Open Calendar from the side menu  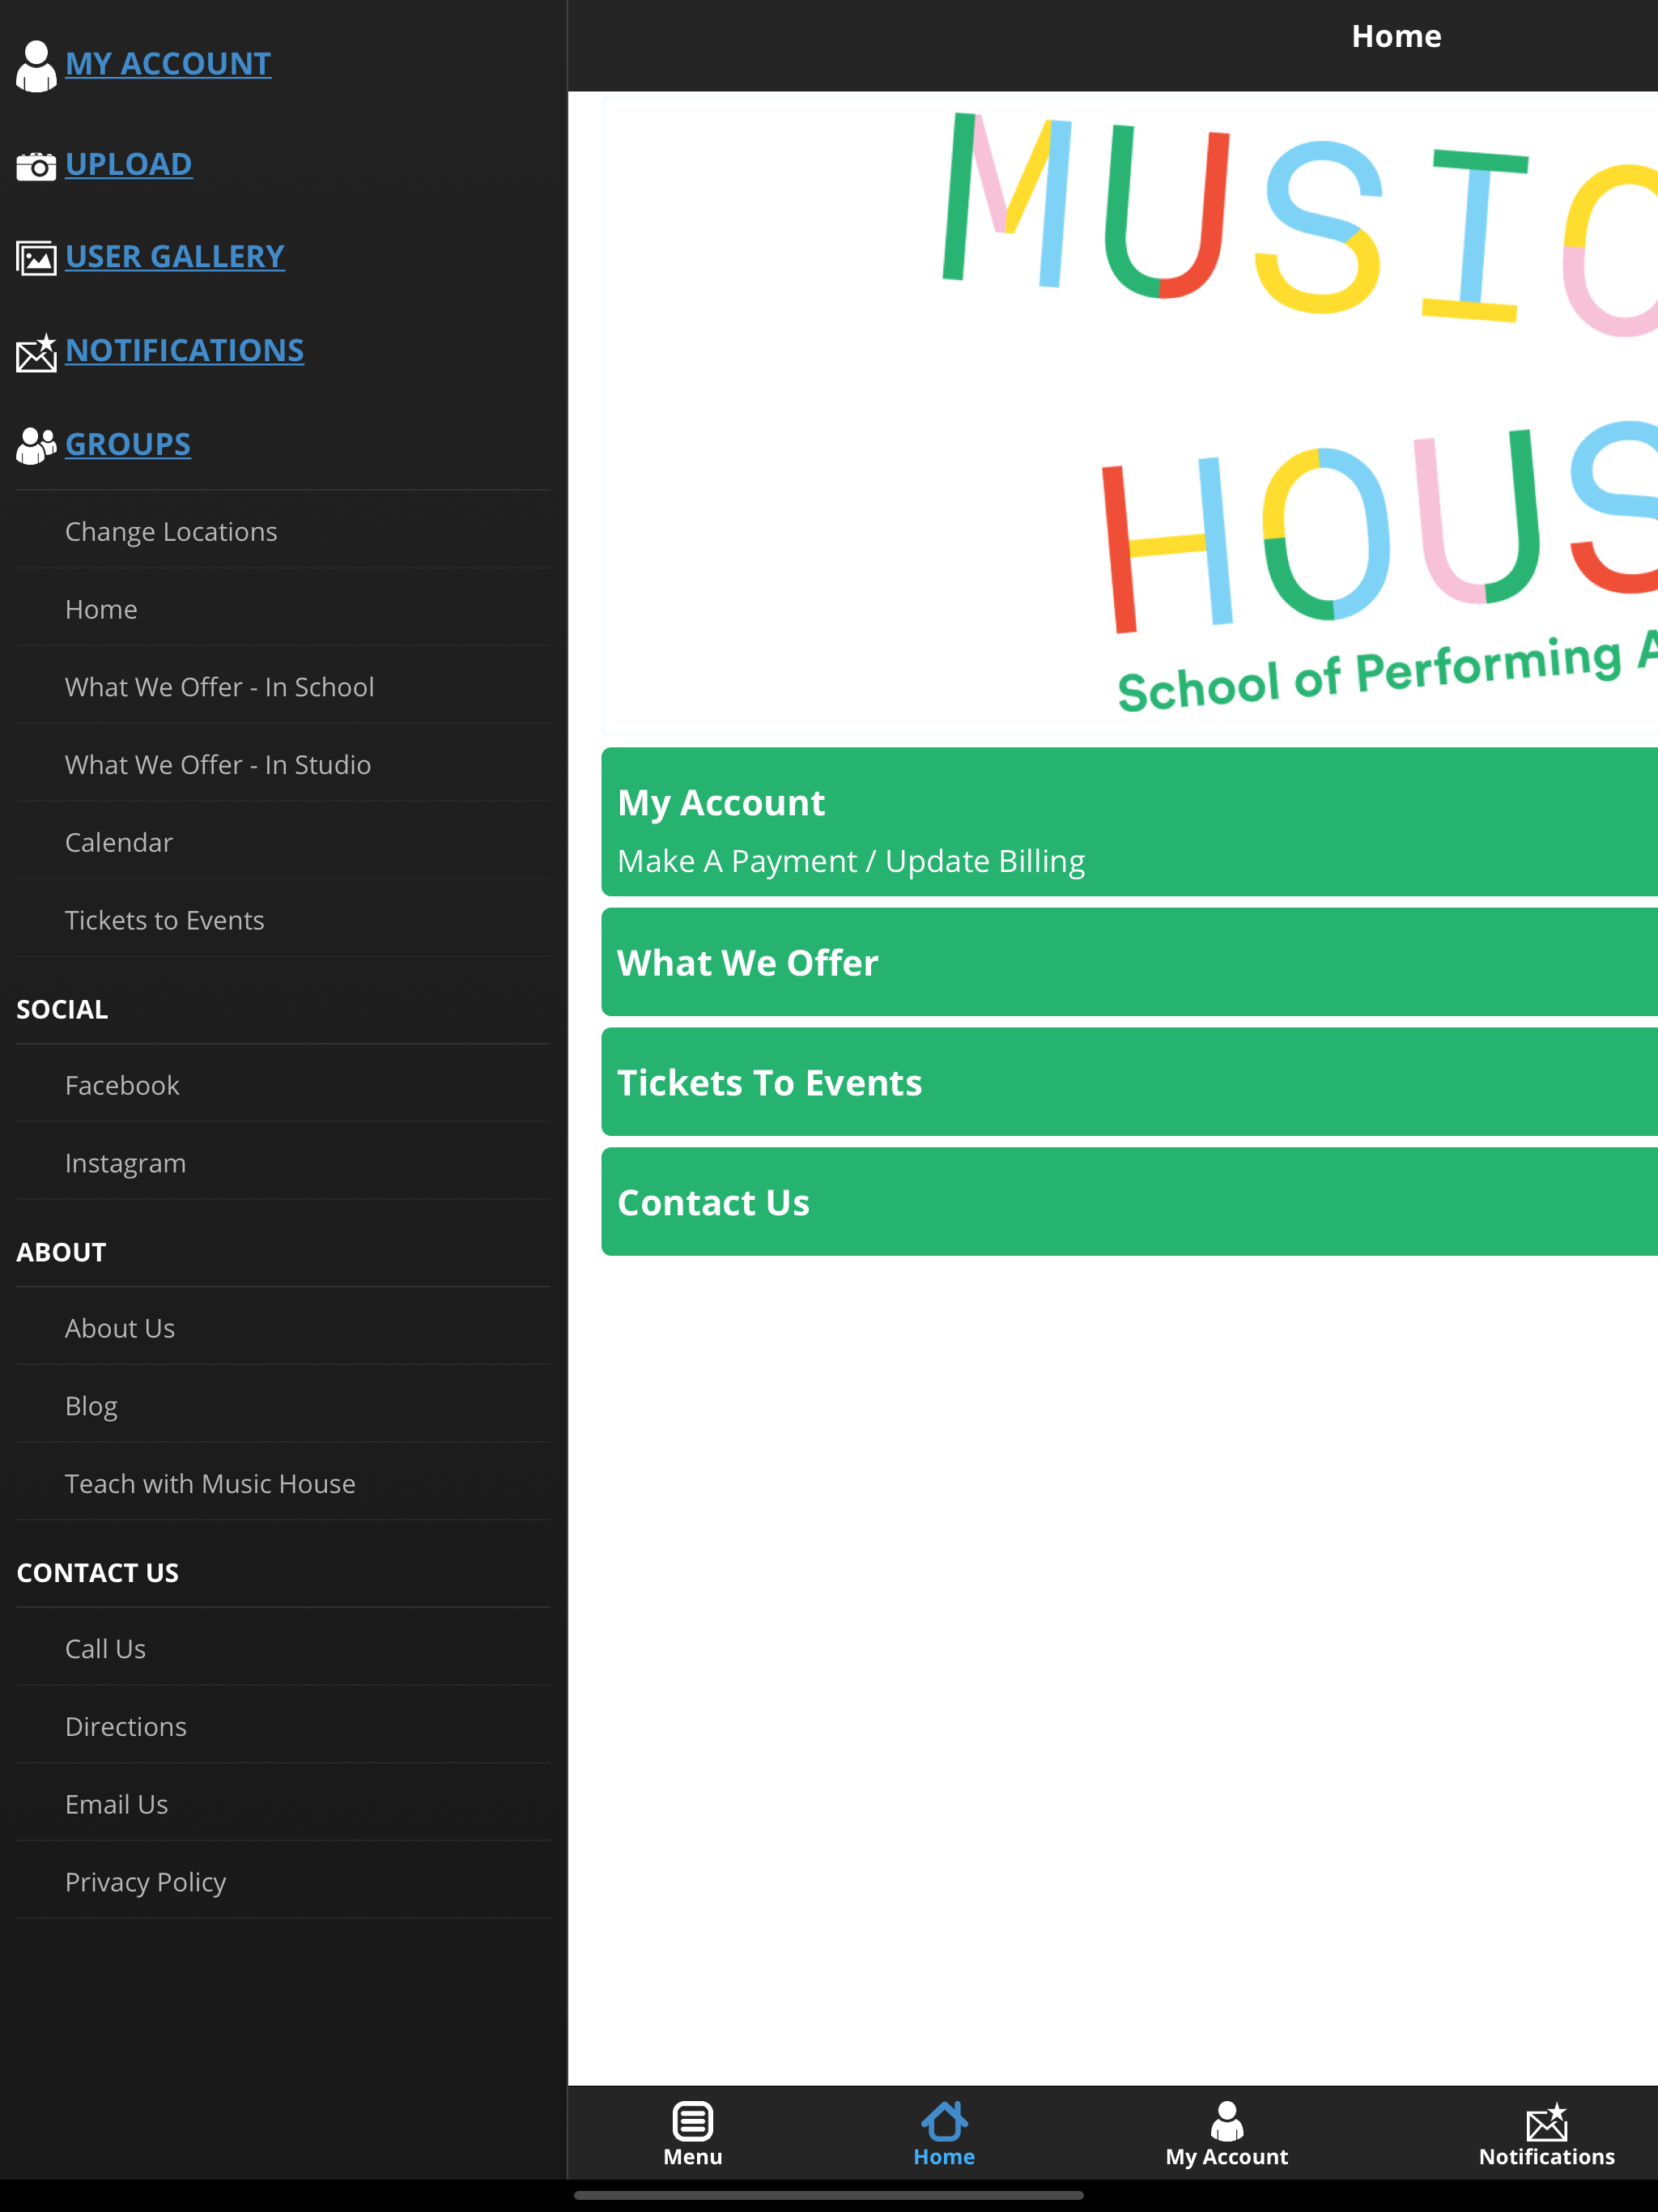click(x=283, y=842)
